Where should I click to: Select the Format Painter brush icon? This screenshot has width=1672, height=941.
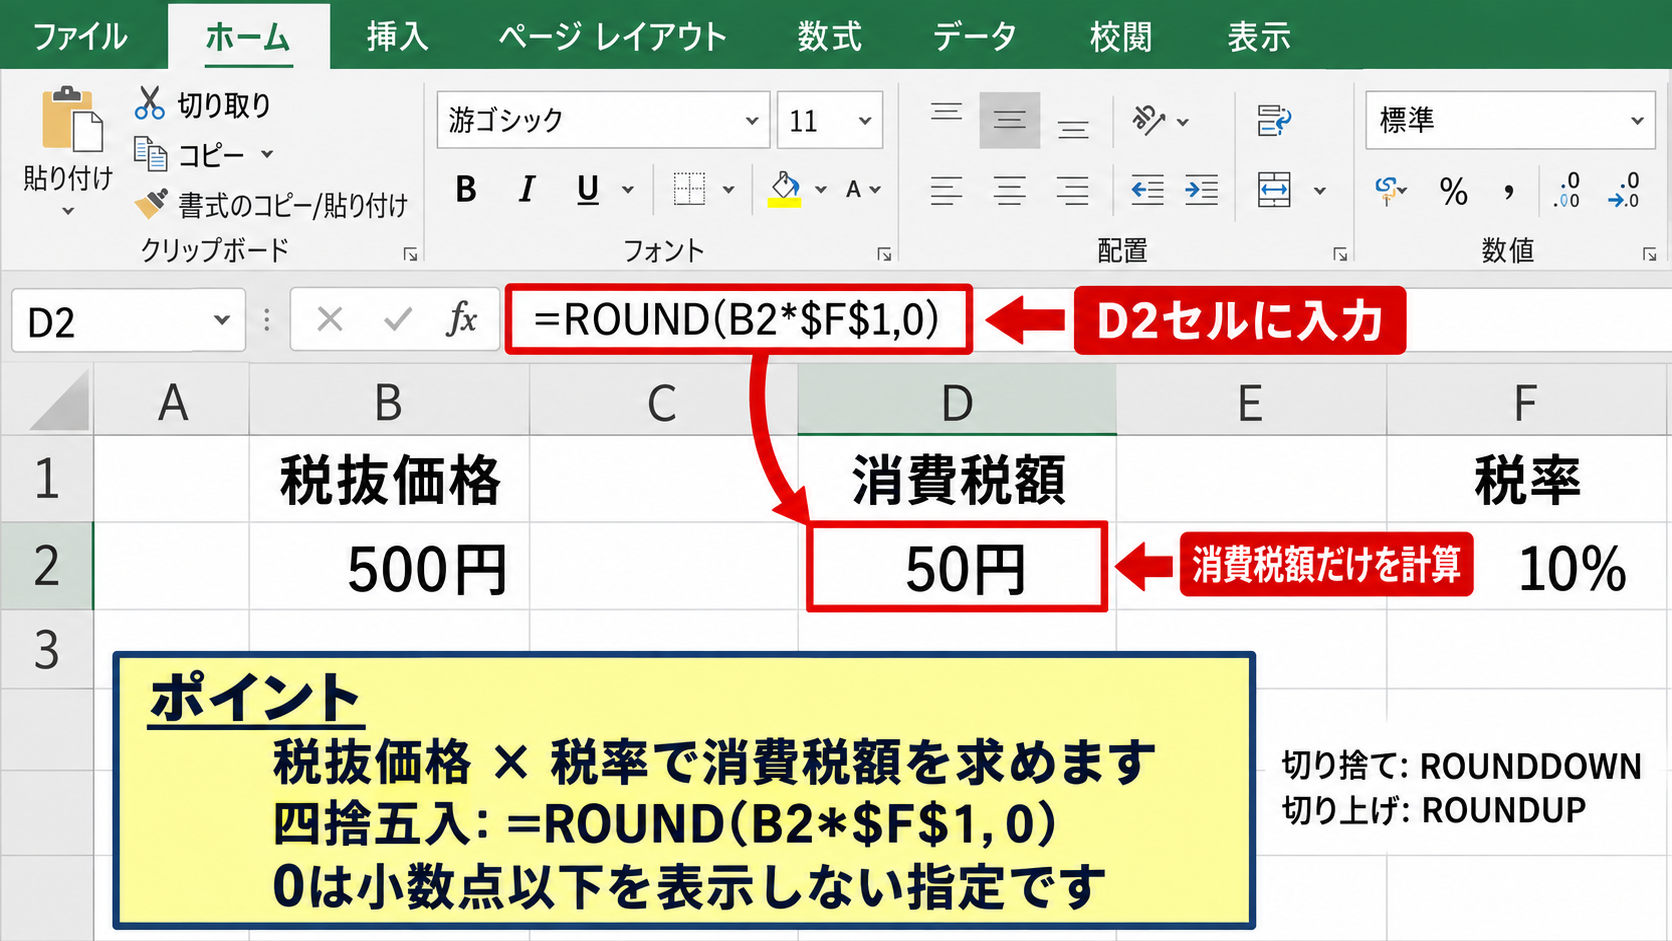[x=151, y=204]
